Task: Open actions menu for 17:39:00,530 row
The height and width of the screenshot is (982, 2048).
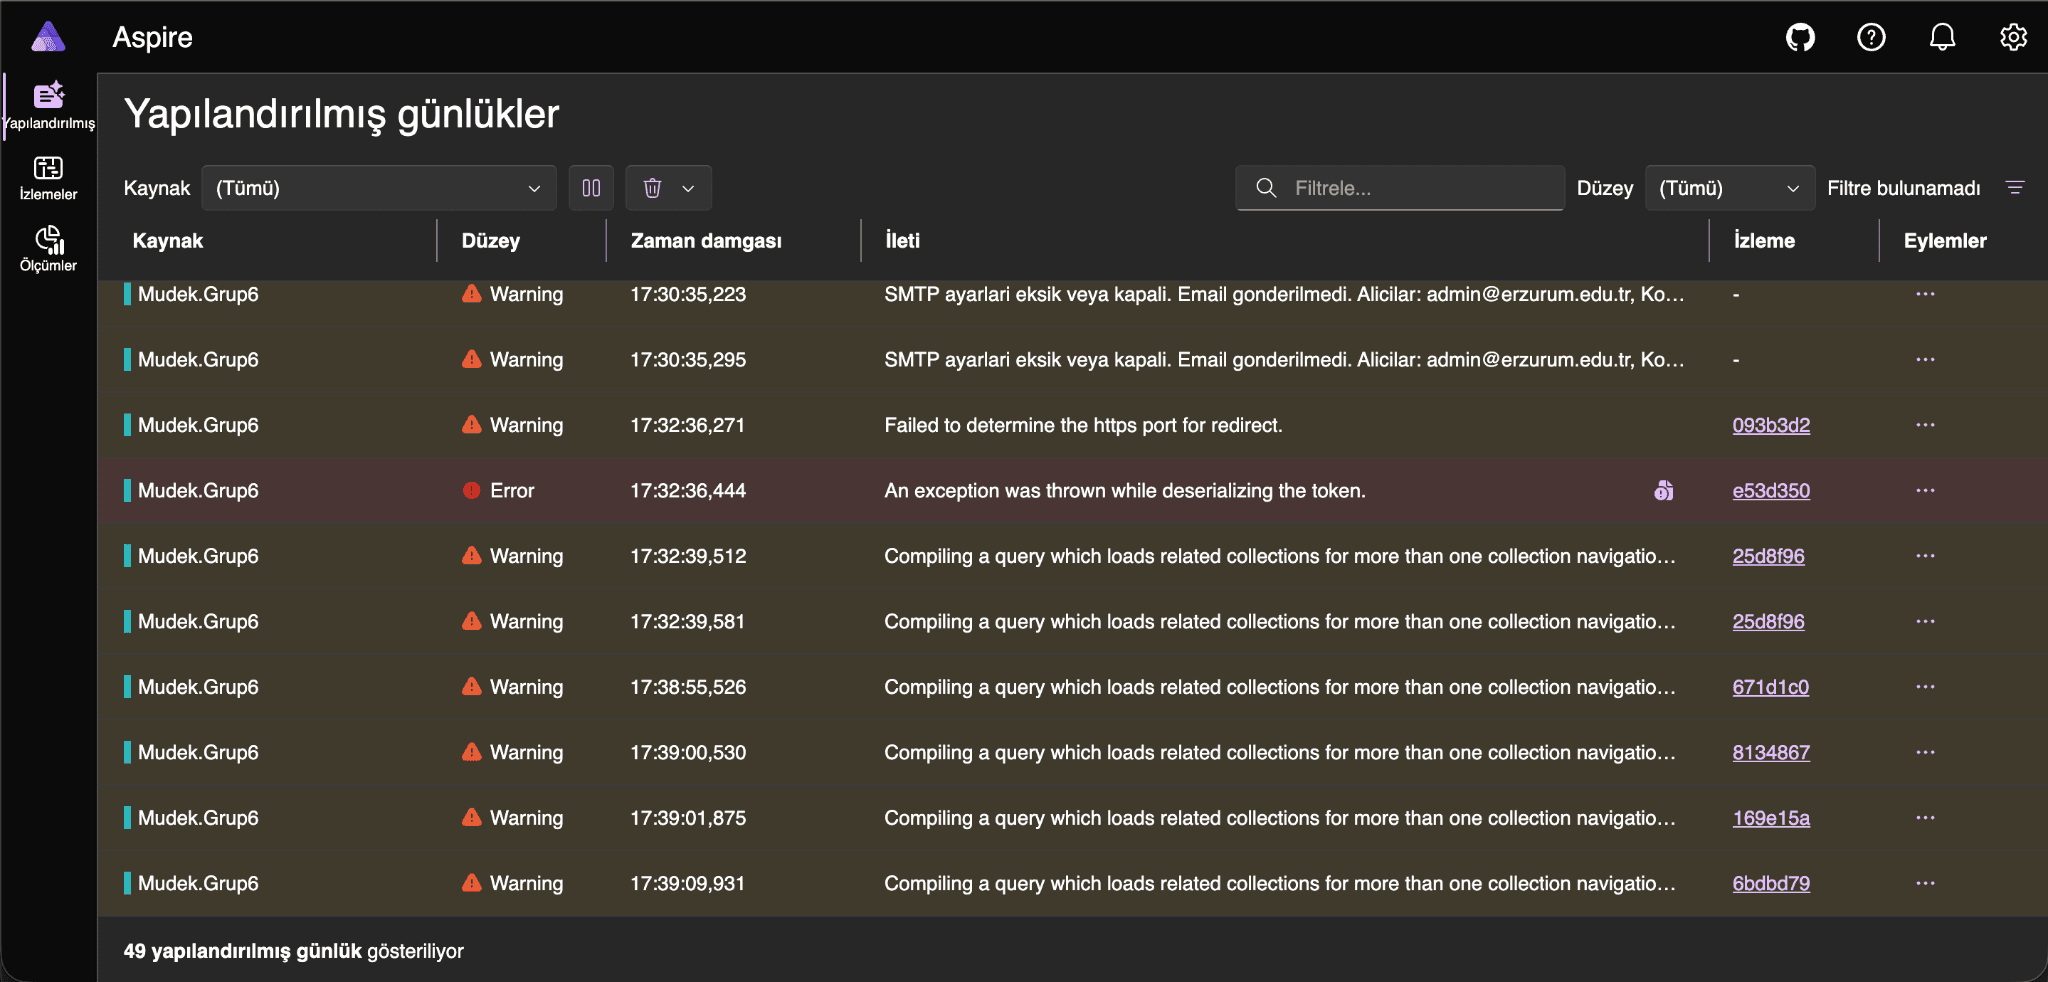Action: click(x=1925, y=752)
